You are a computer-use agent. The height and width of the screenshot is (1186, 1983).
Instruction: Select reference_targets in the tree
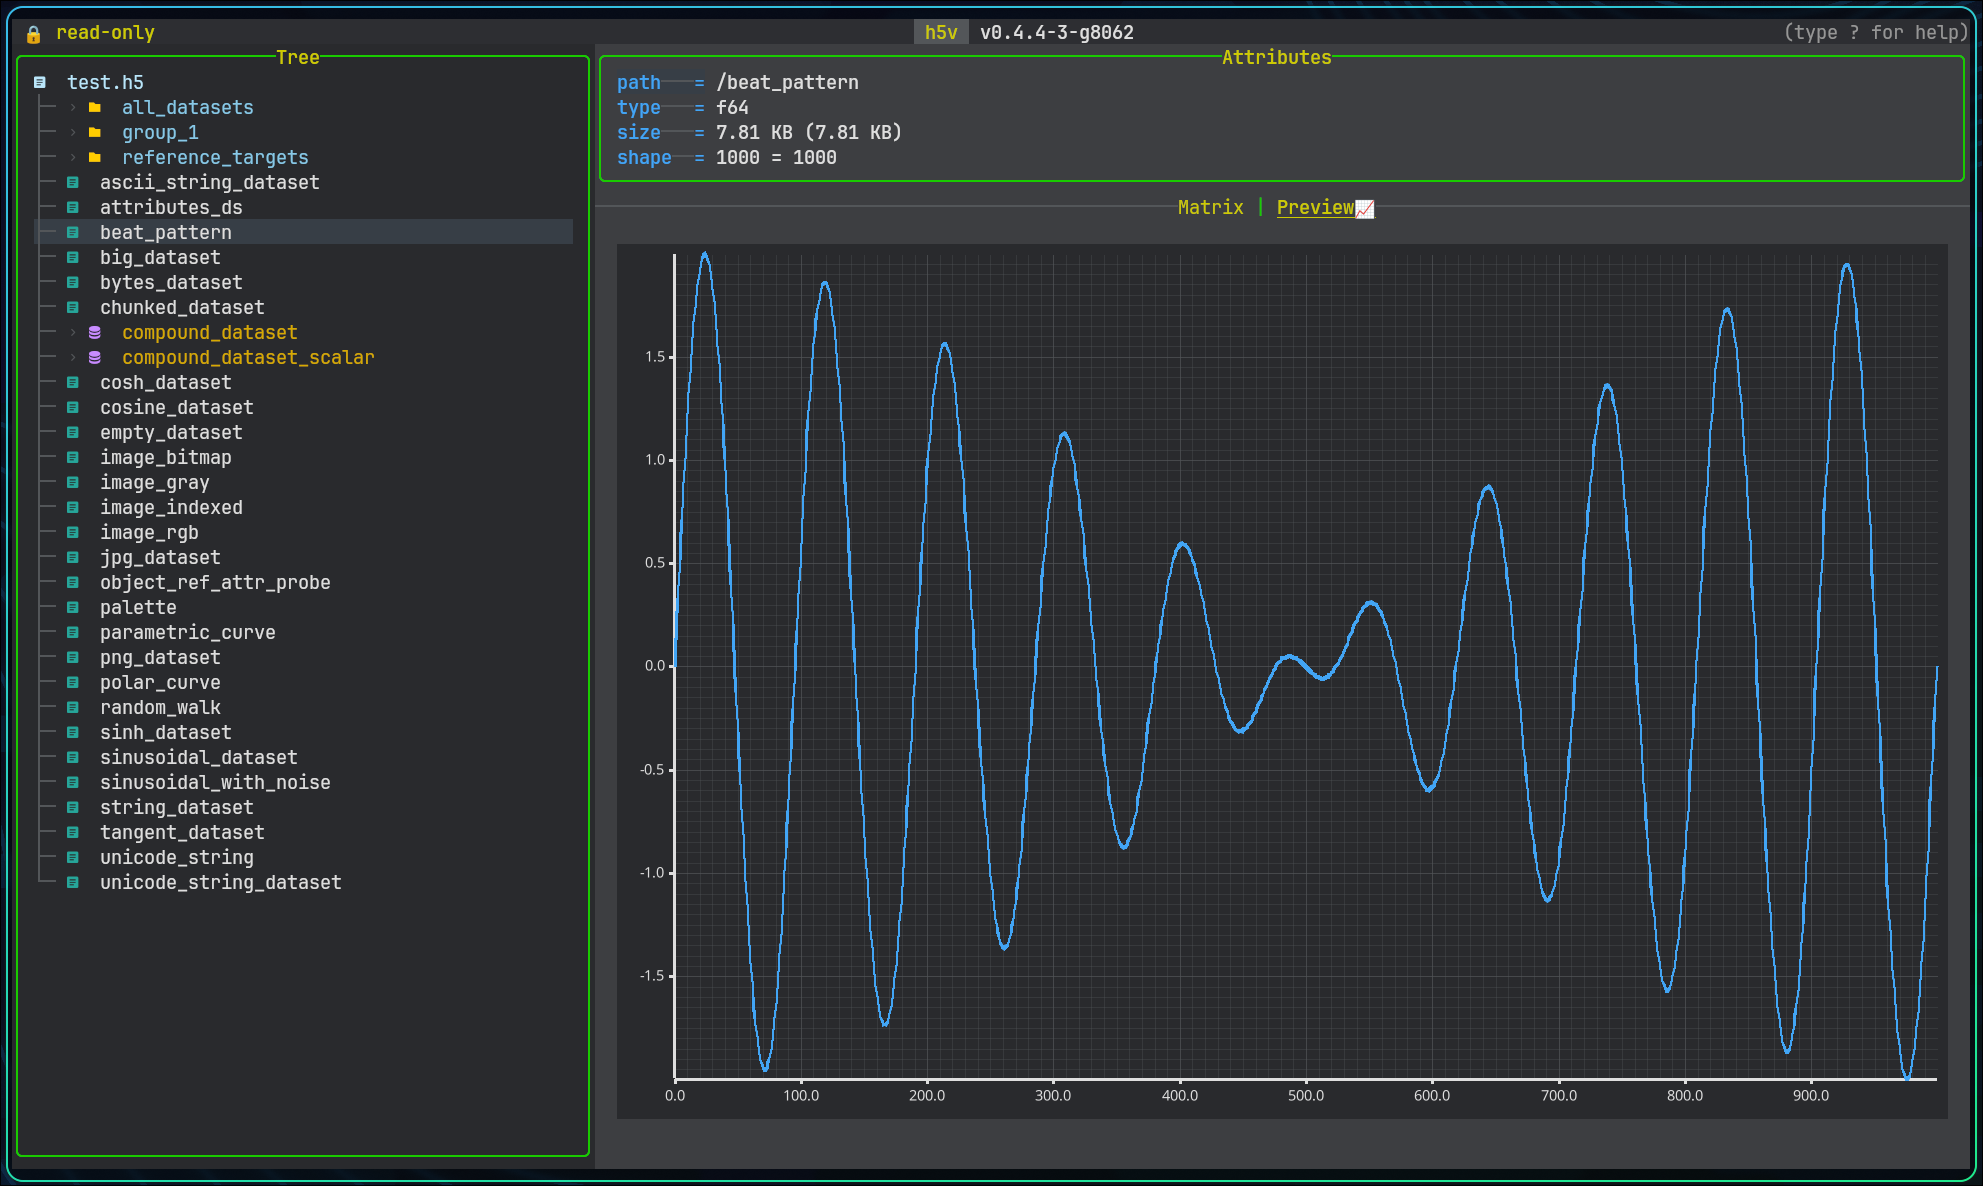(215, 157)
